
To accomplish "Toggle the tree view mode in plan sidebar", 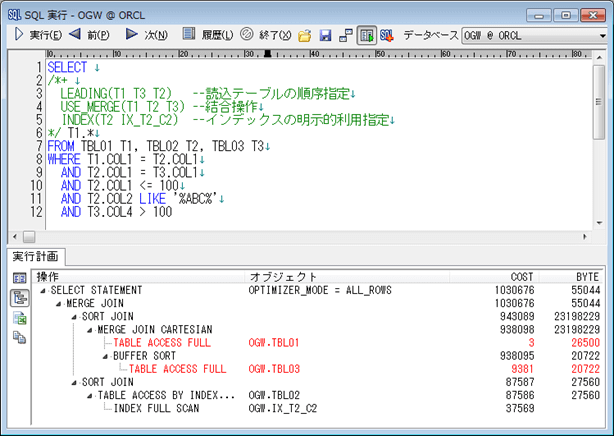I will click(x=19, y=297).
